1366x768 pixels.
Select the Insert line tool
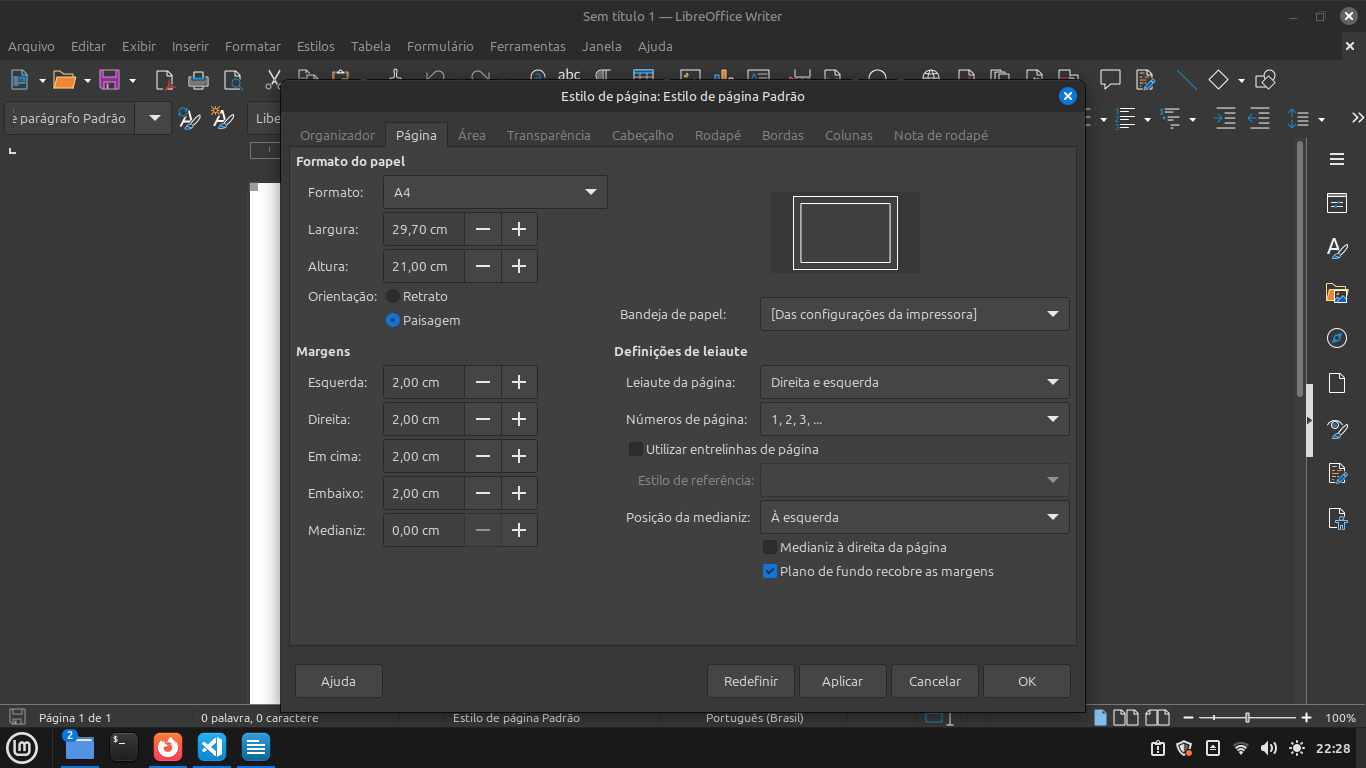(1186, 80)
